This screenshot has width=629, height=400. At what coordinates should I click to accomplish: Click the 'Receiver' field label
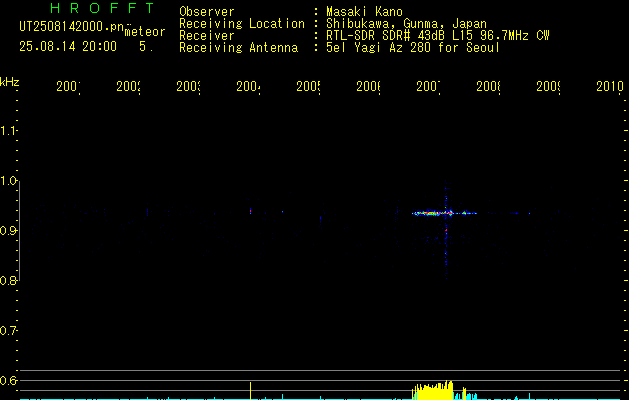pos(207,36)
